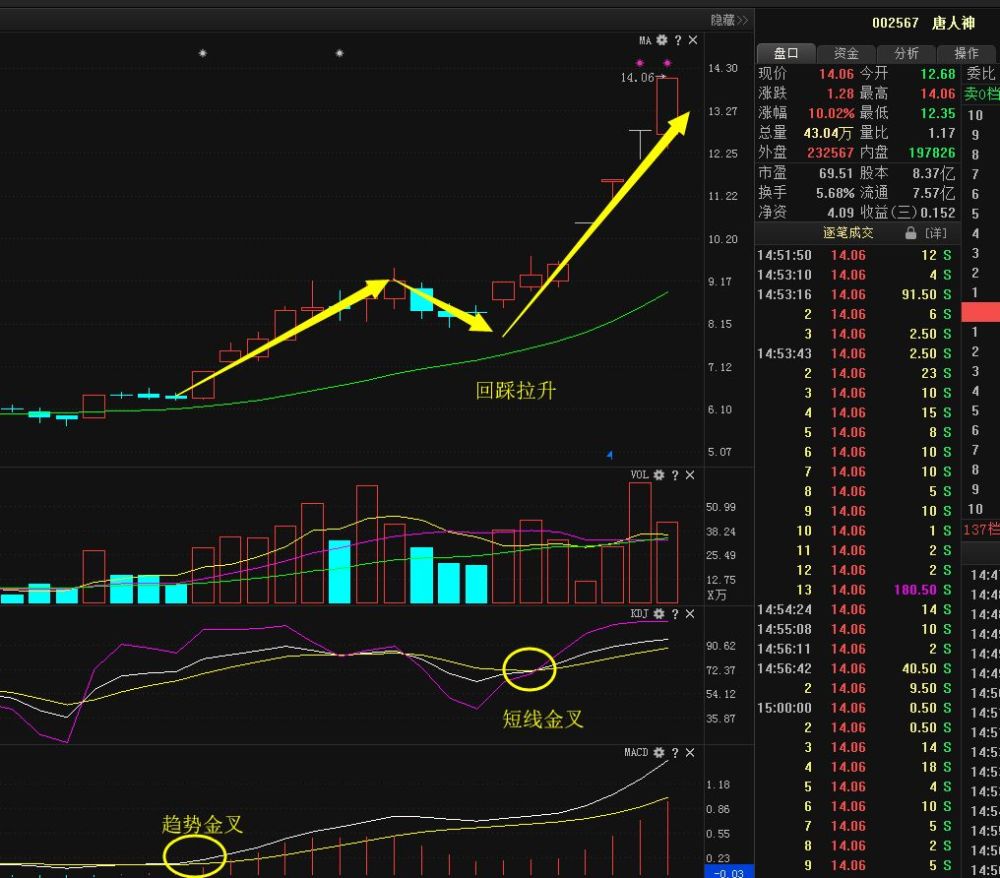The height and width of the screenshot is (878, 1000).
Task: Collapse side panel via 隐藏 button
Action: (x=729, y=20)
